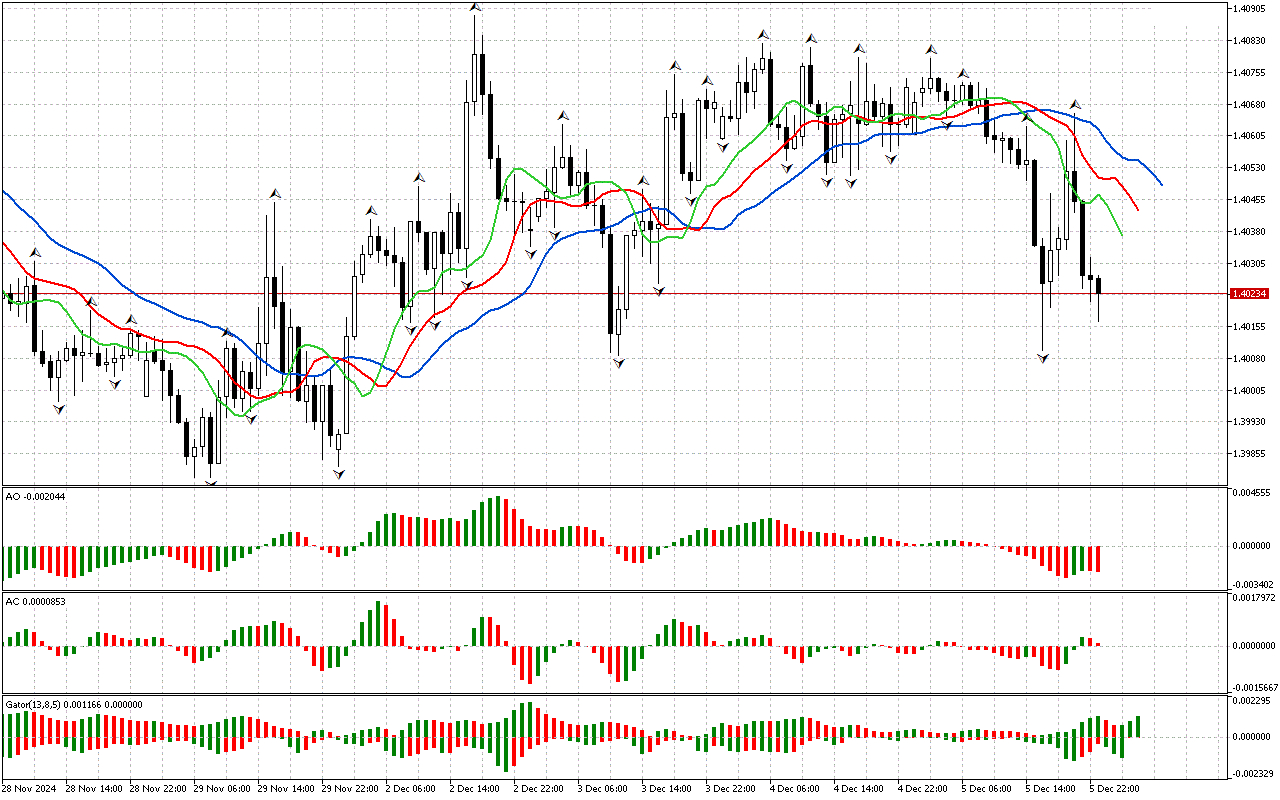The height and width of the screenshot is (800, 1280).
Task: Click the current price tag 1.40234
Action: [x=1250, y=294]
